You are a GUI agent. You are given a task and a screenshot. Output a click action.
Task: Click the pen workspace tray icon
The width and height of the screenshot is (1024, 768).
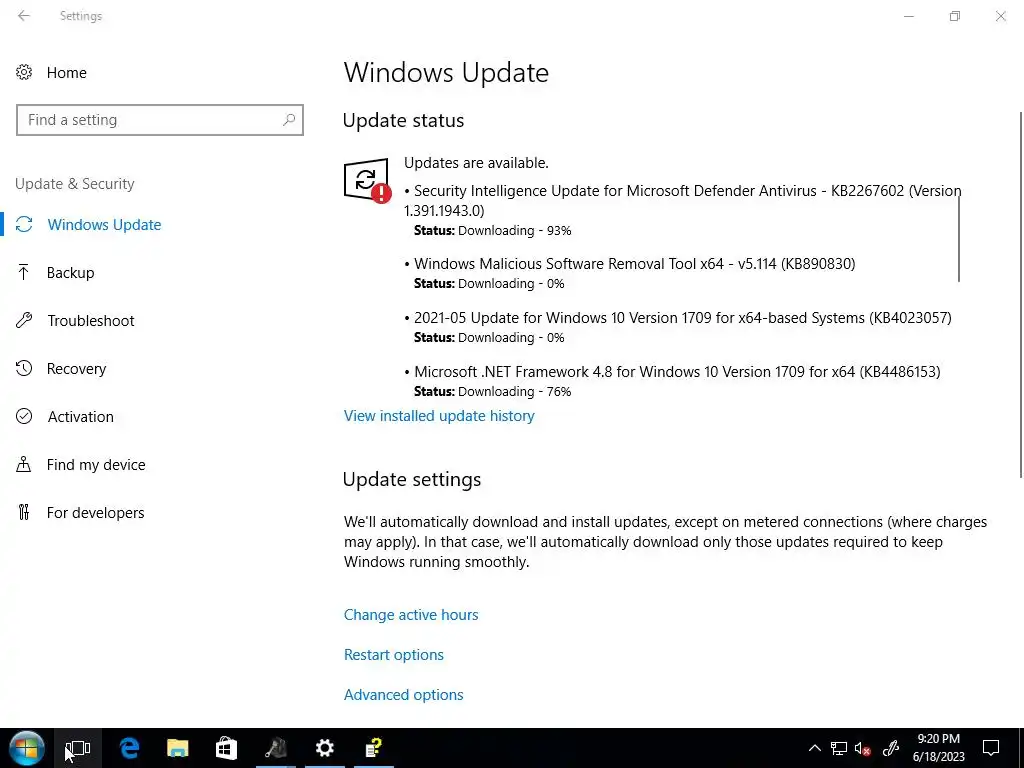[891, 748]
